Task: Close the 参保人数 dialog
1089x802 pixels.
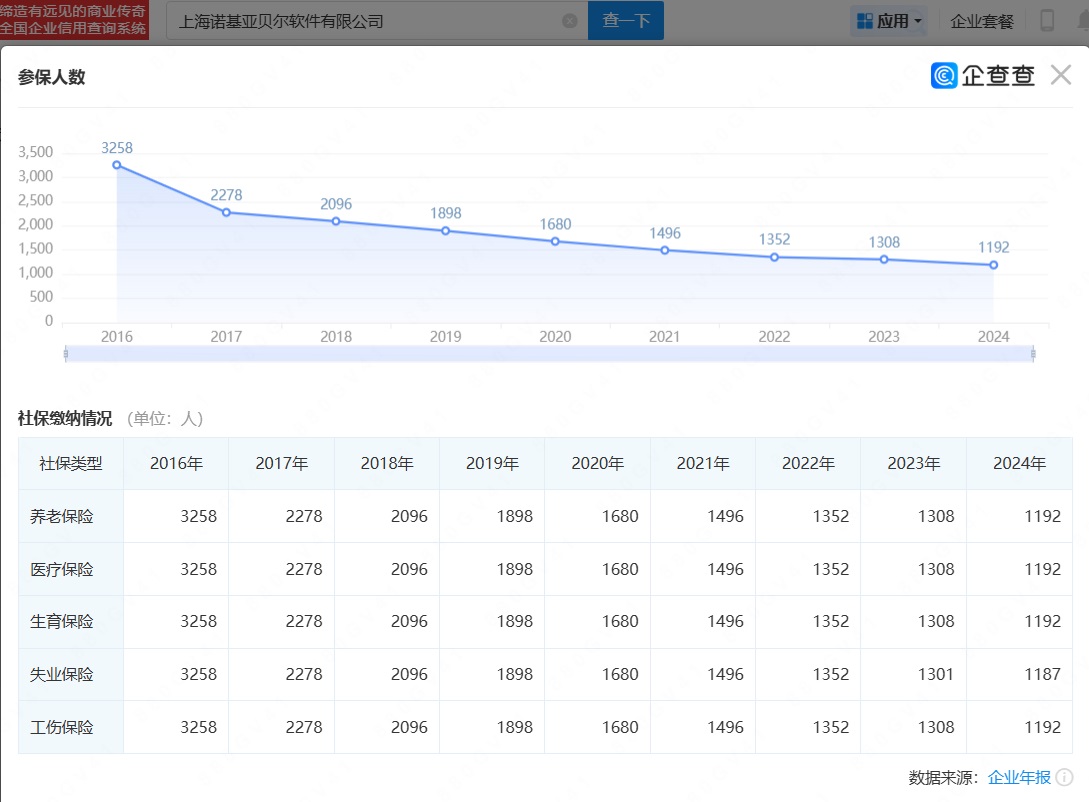Action: click(1061, 74)
